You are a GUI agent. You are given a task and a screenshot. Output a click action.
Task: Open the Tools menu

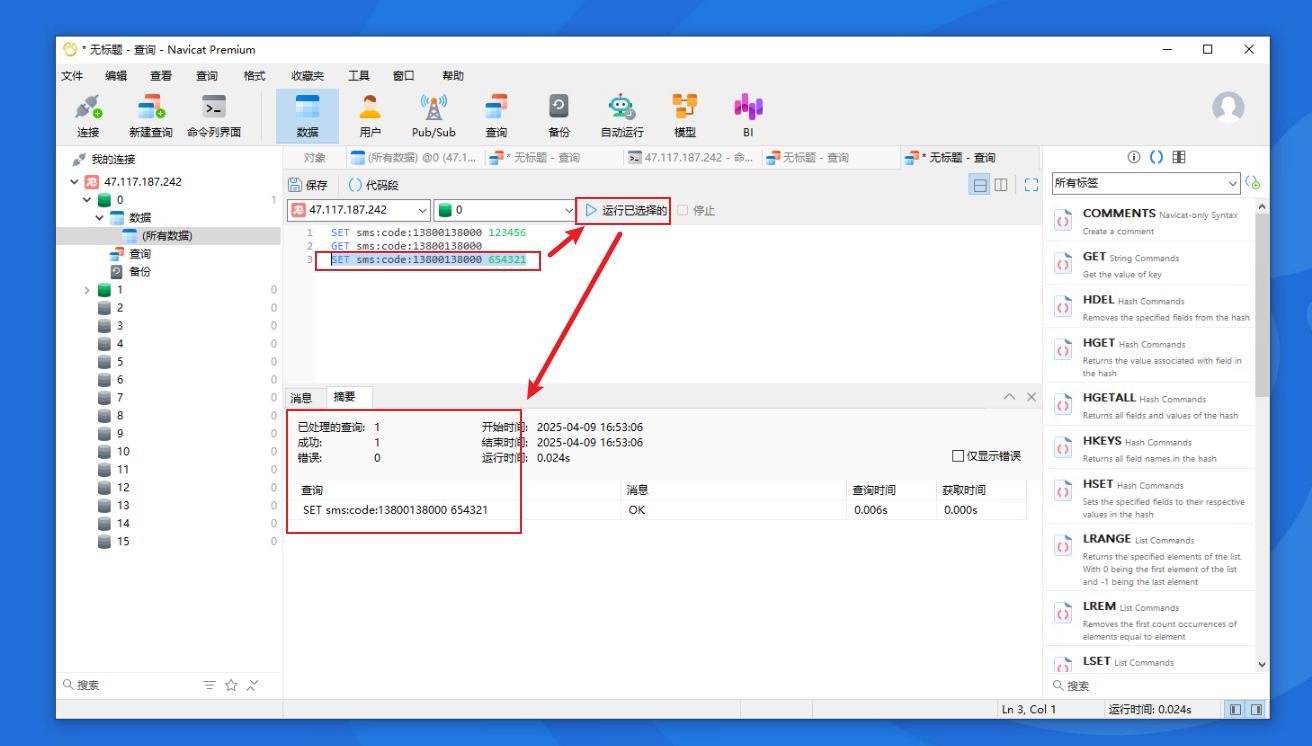point(359,76)
